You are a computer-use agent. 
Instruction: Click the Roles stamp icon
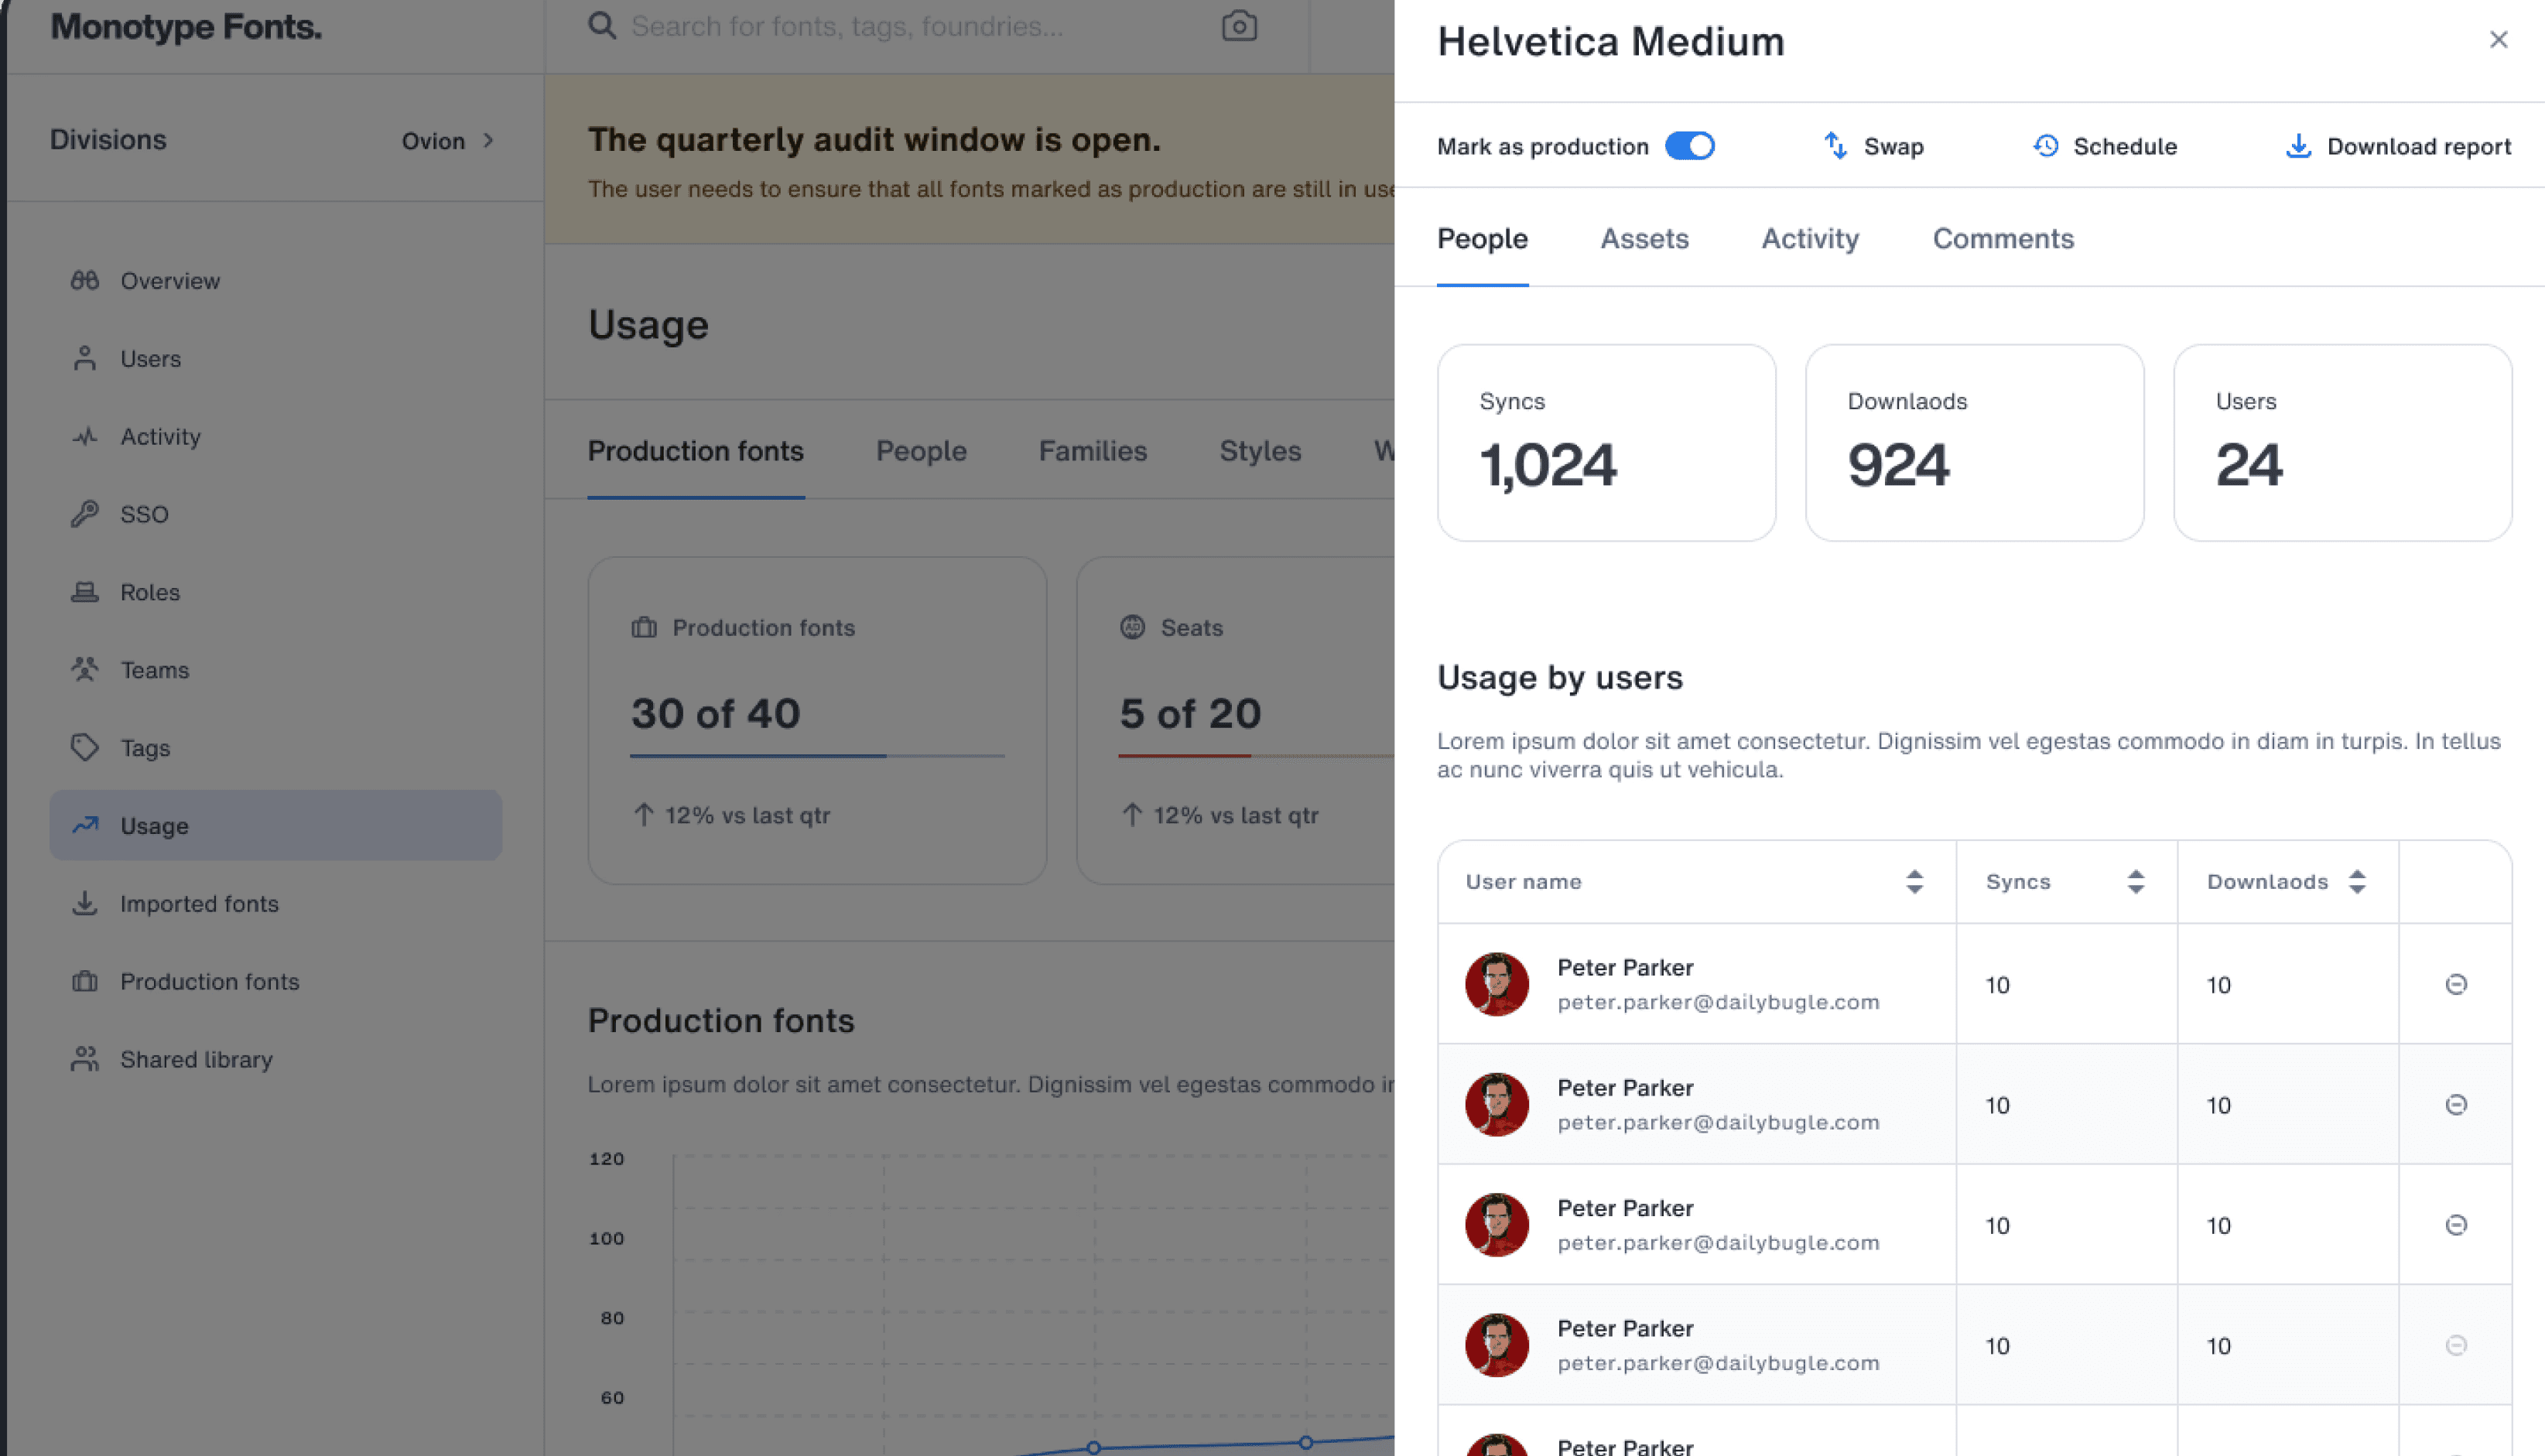[85, 592]
